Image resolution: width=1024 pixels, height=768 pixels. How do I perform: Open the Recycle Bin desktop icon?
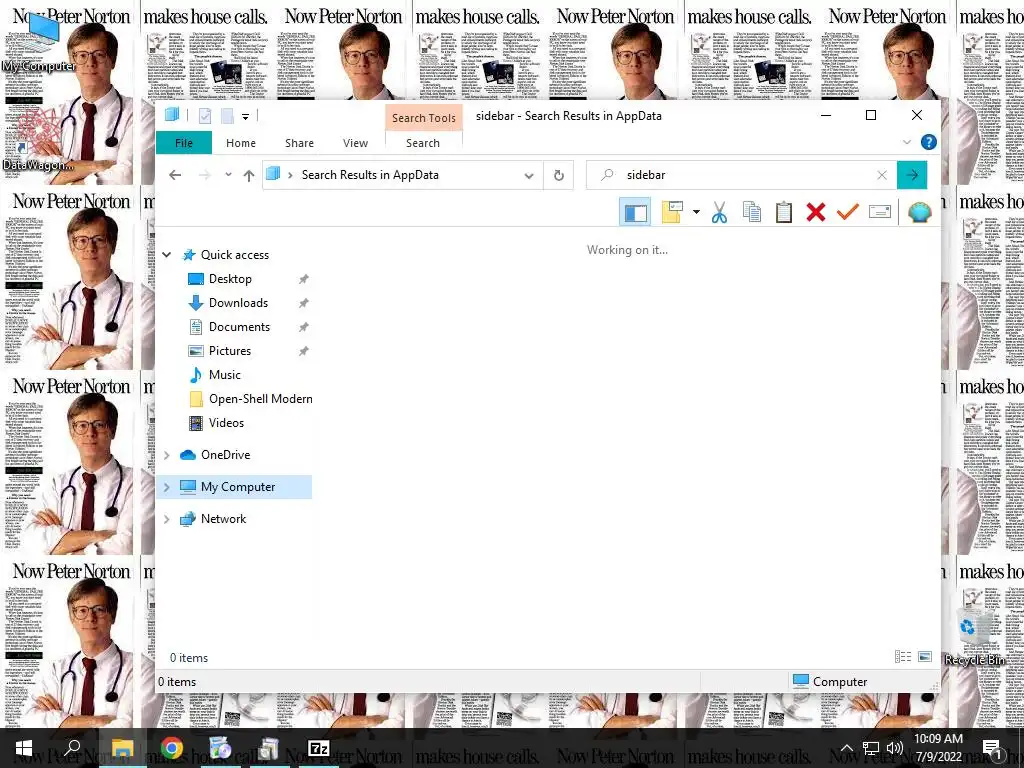975,637
